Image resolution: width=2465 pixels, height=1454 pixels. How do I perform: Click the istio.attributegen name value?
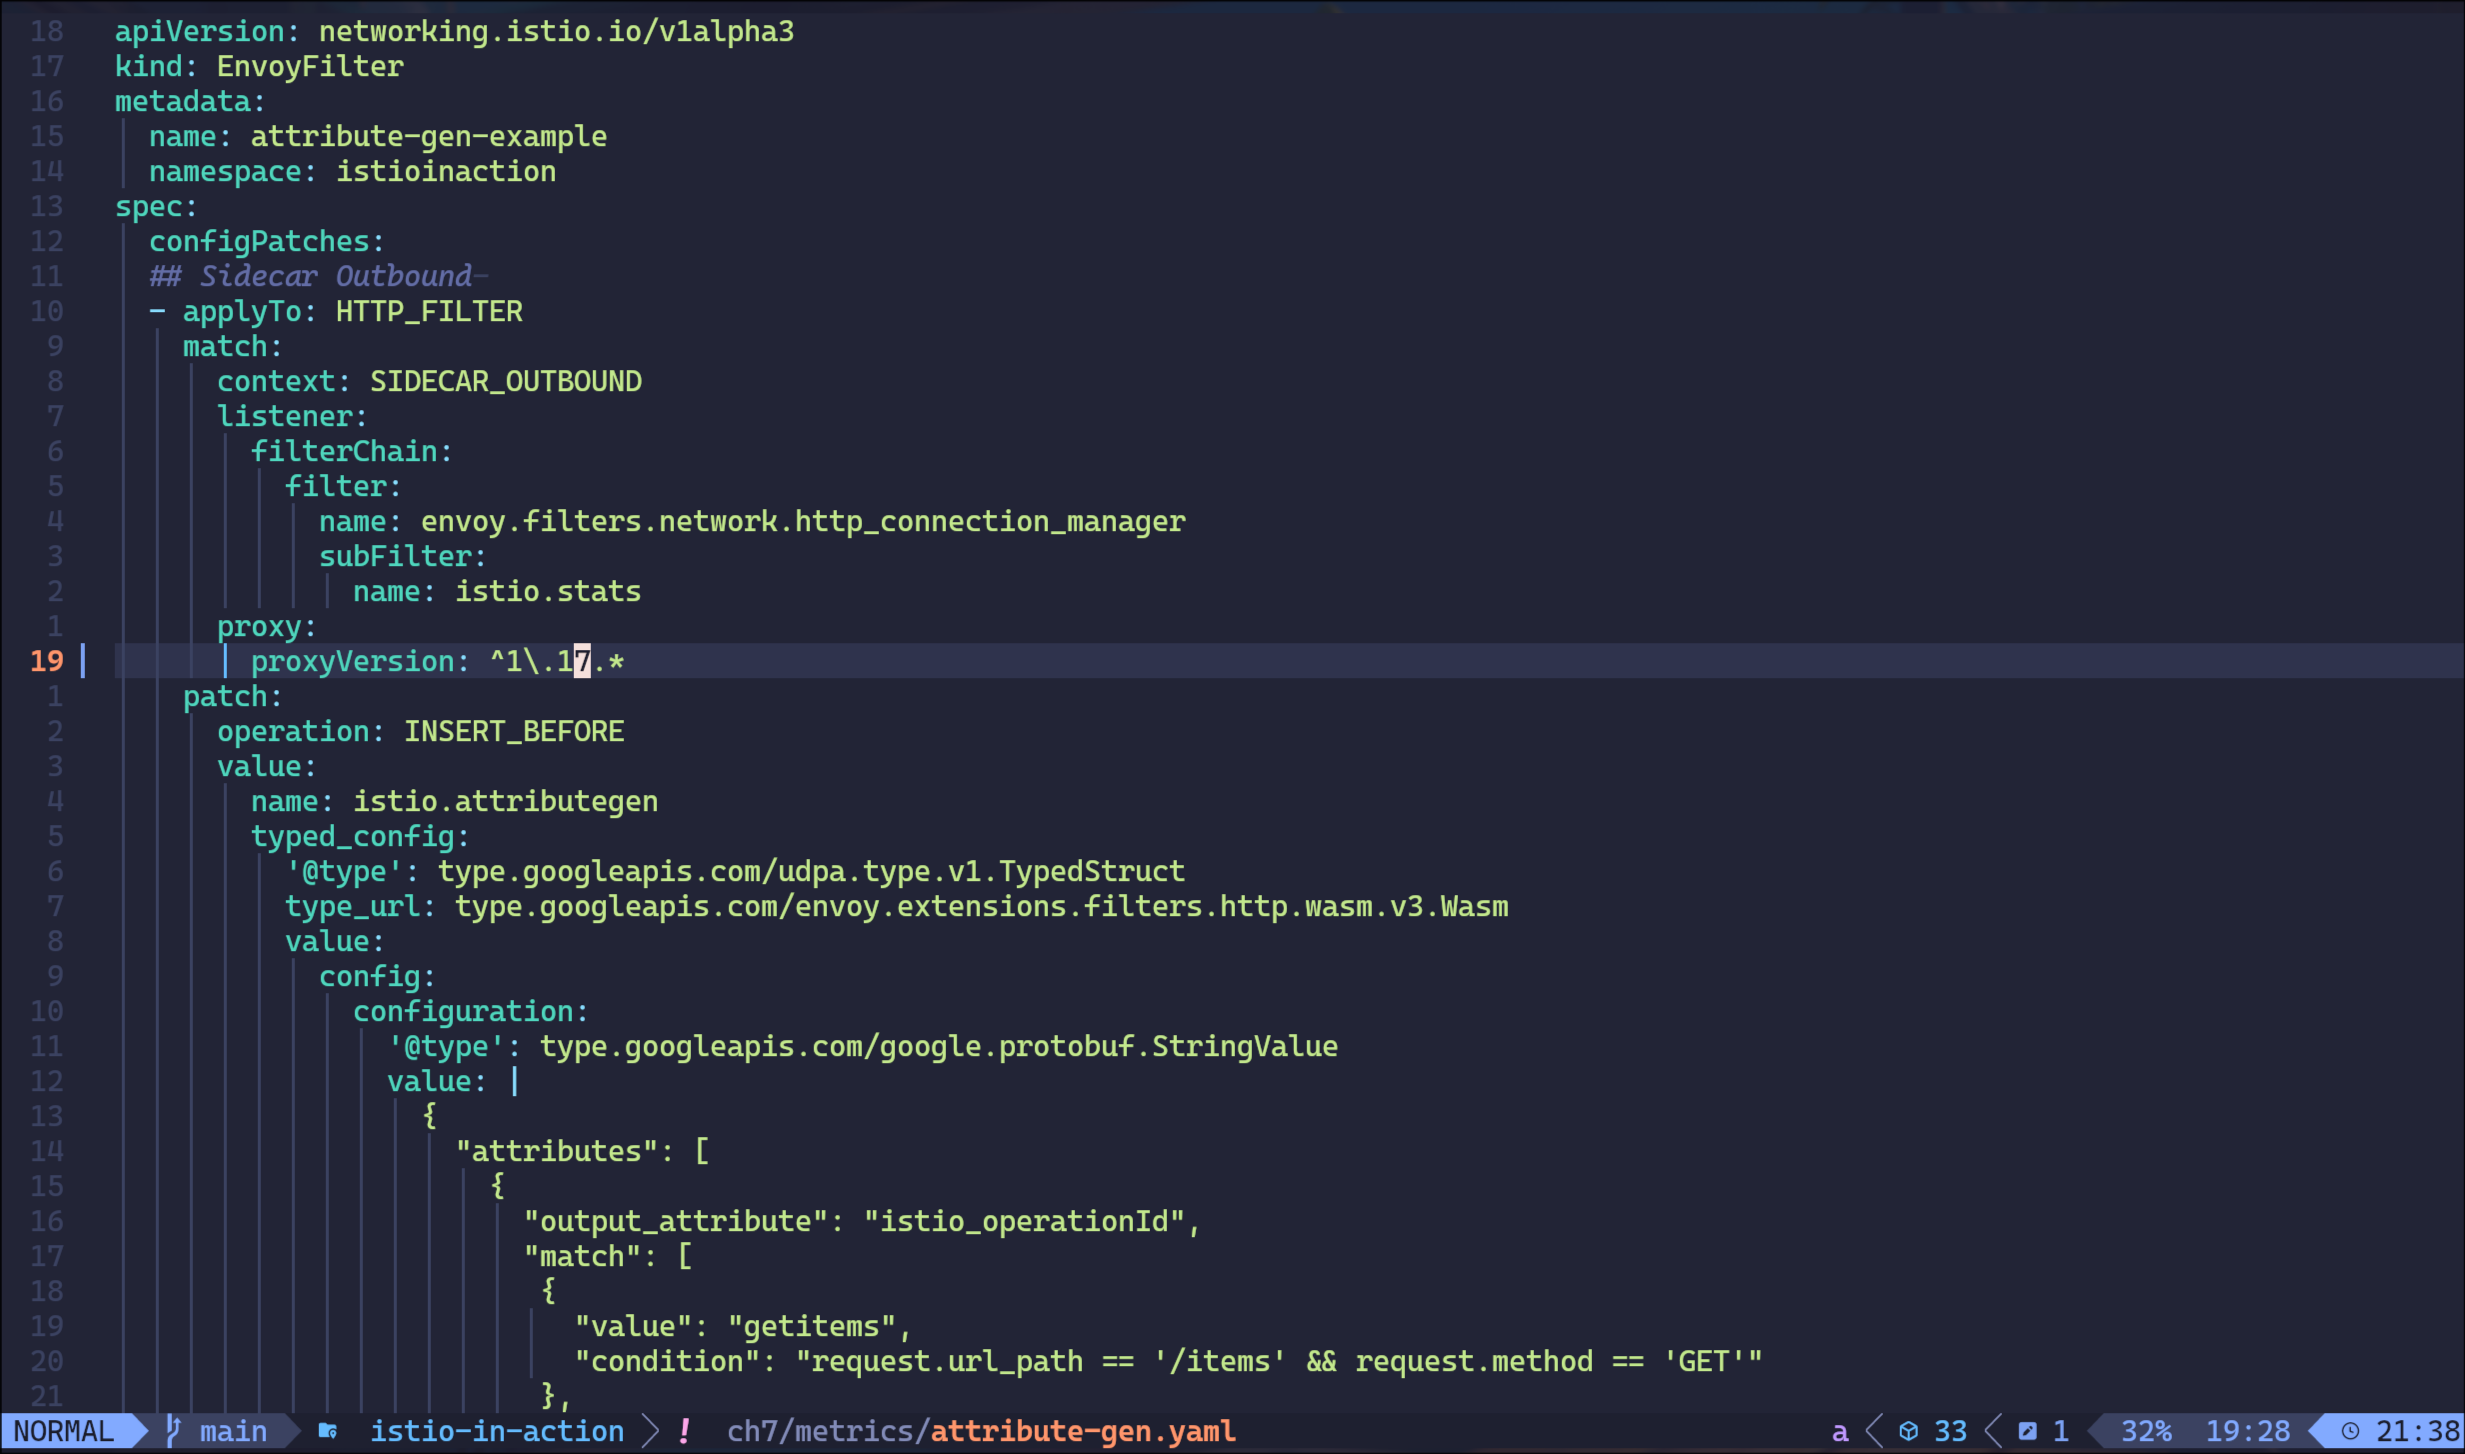click(506, 801)
